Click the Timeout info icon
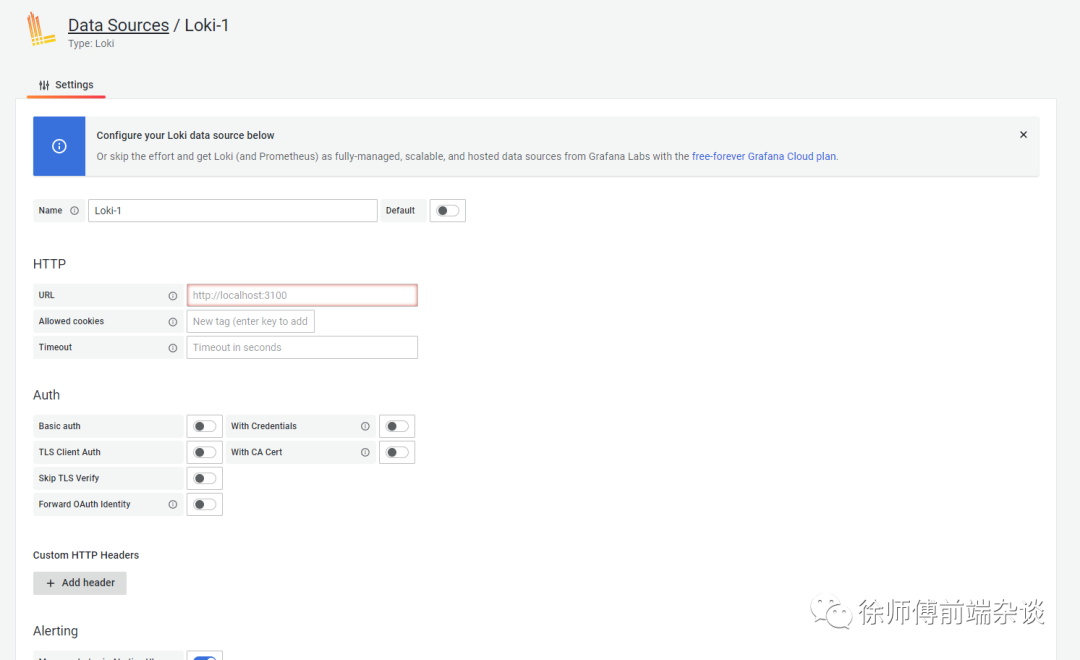The image size is (1080, 660). click(173, 348)
